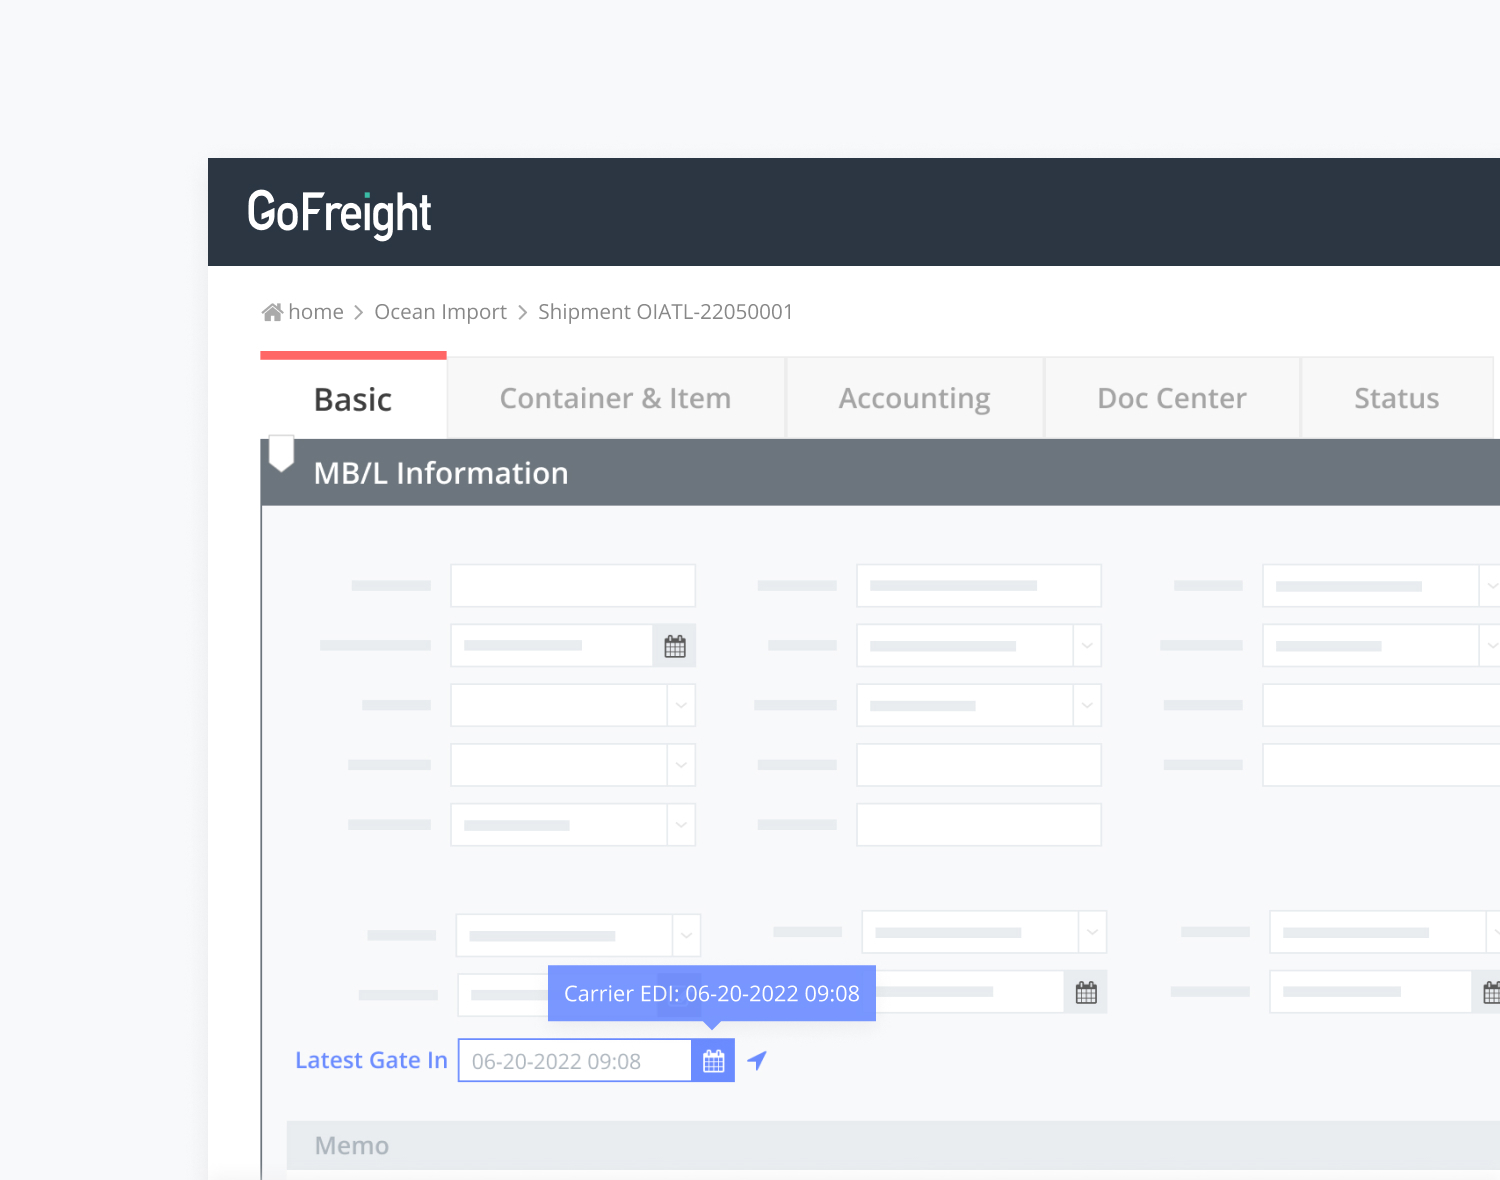Click the blue arrow icon beside Latest Gate In
The image size is (1500, 1180).
757,1060
